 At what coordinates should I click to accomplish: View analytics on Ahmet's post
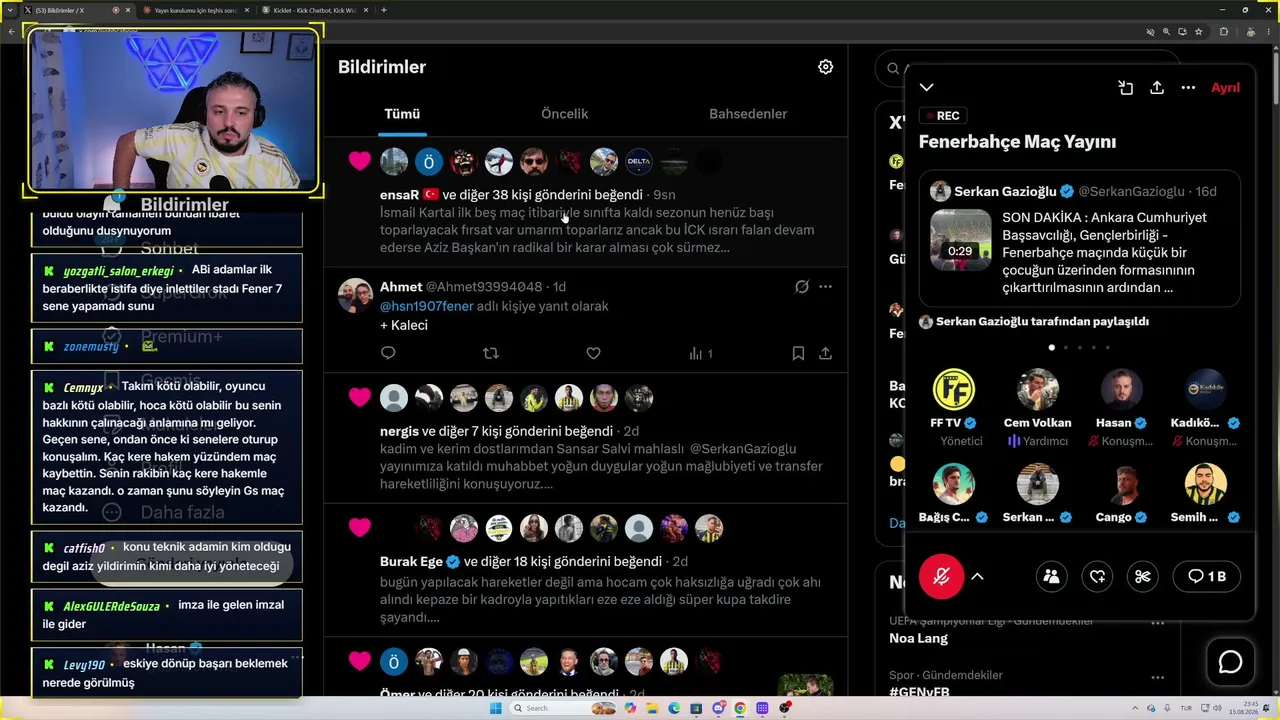click(701, 353)
